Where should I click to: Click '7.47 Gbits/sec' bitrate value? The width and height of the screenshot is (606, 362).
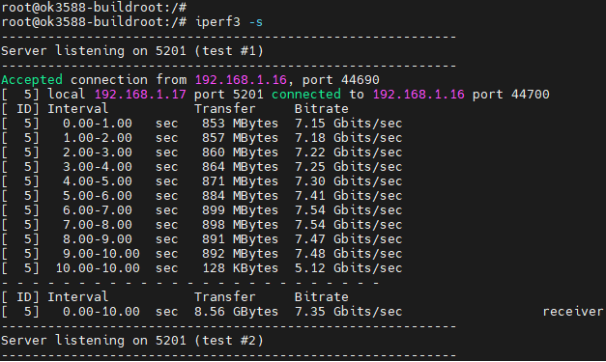348,239
